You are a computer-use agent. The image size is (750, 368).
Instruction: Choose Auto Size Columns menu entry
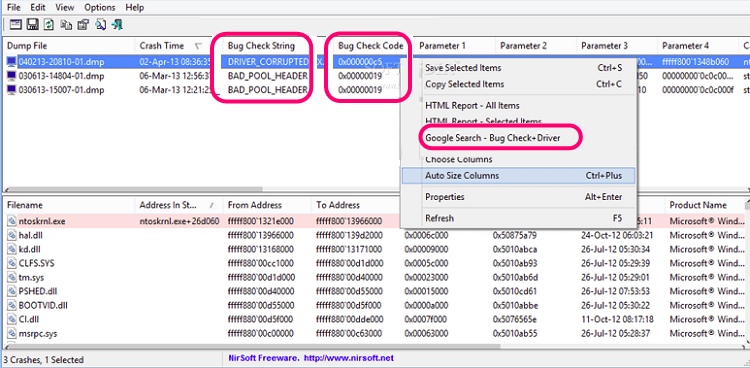[518, 176]
